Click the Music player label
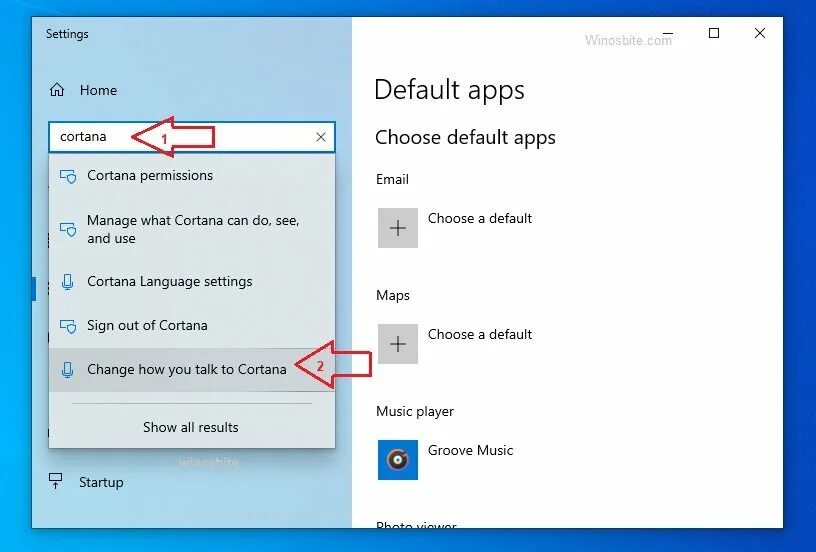 (415, 412)
